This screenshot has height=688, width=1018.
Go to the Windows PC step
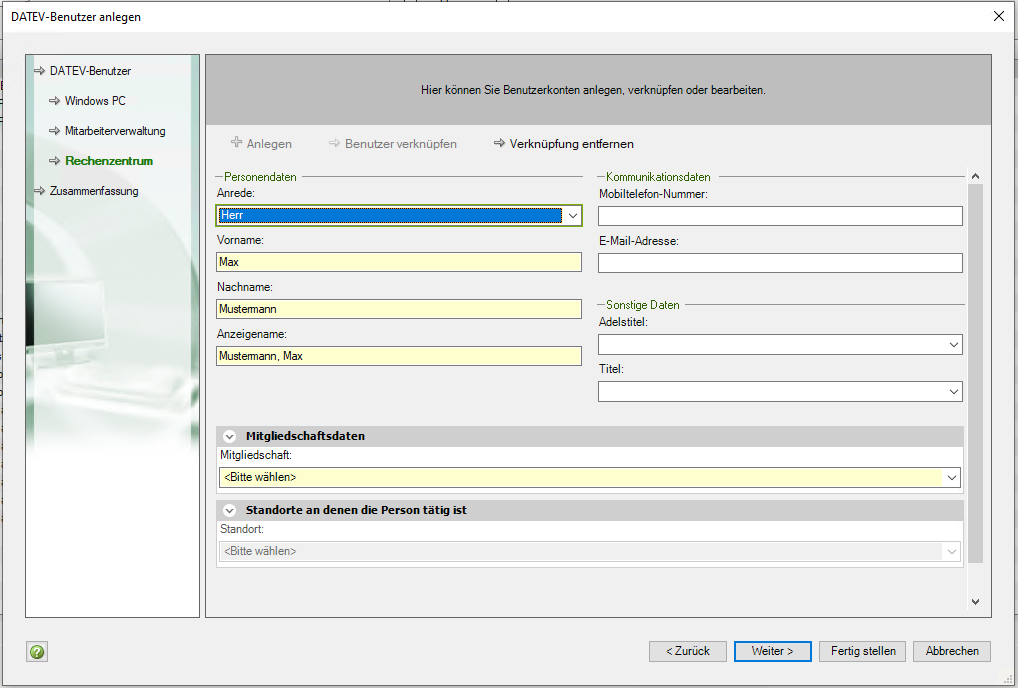(x=95, y=101)
